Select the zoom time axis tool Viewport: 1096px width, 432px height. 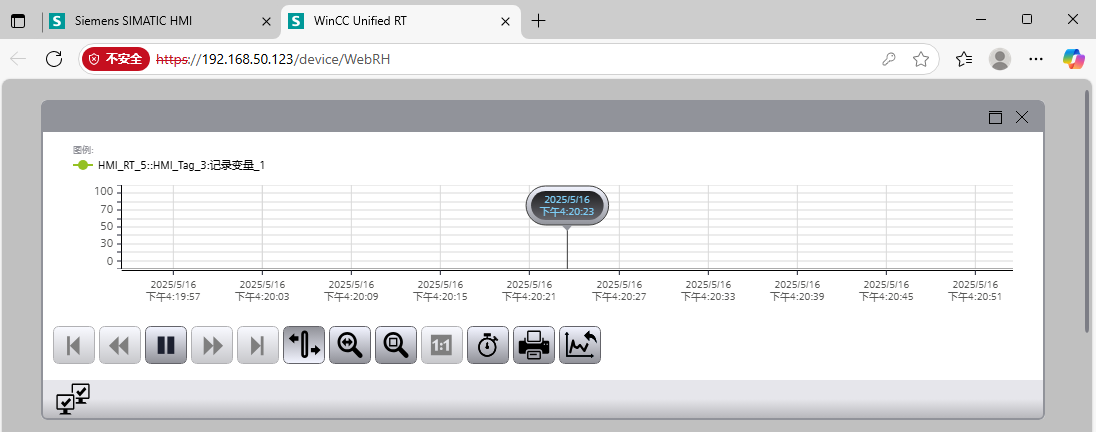[350, 345]
